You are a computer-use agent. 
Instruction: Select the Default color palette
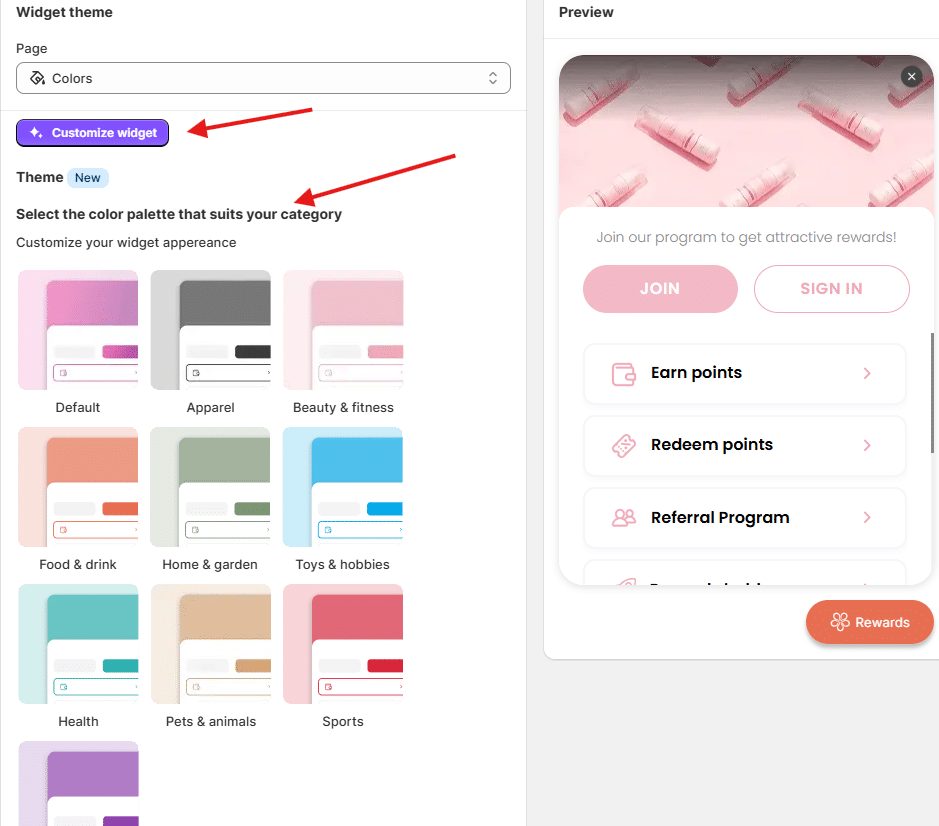(x=78, y=329)
